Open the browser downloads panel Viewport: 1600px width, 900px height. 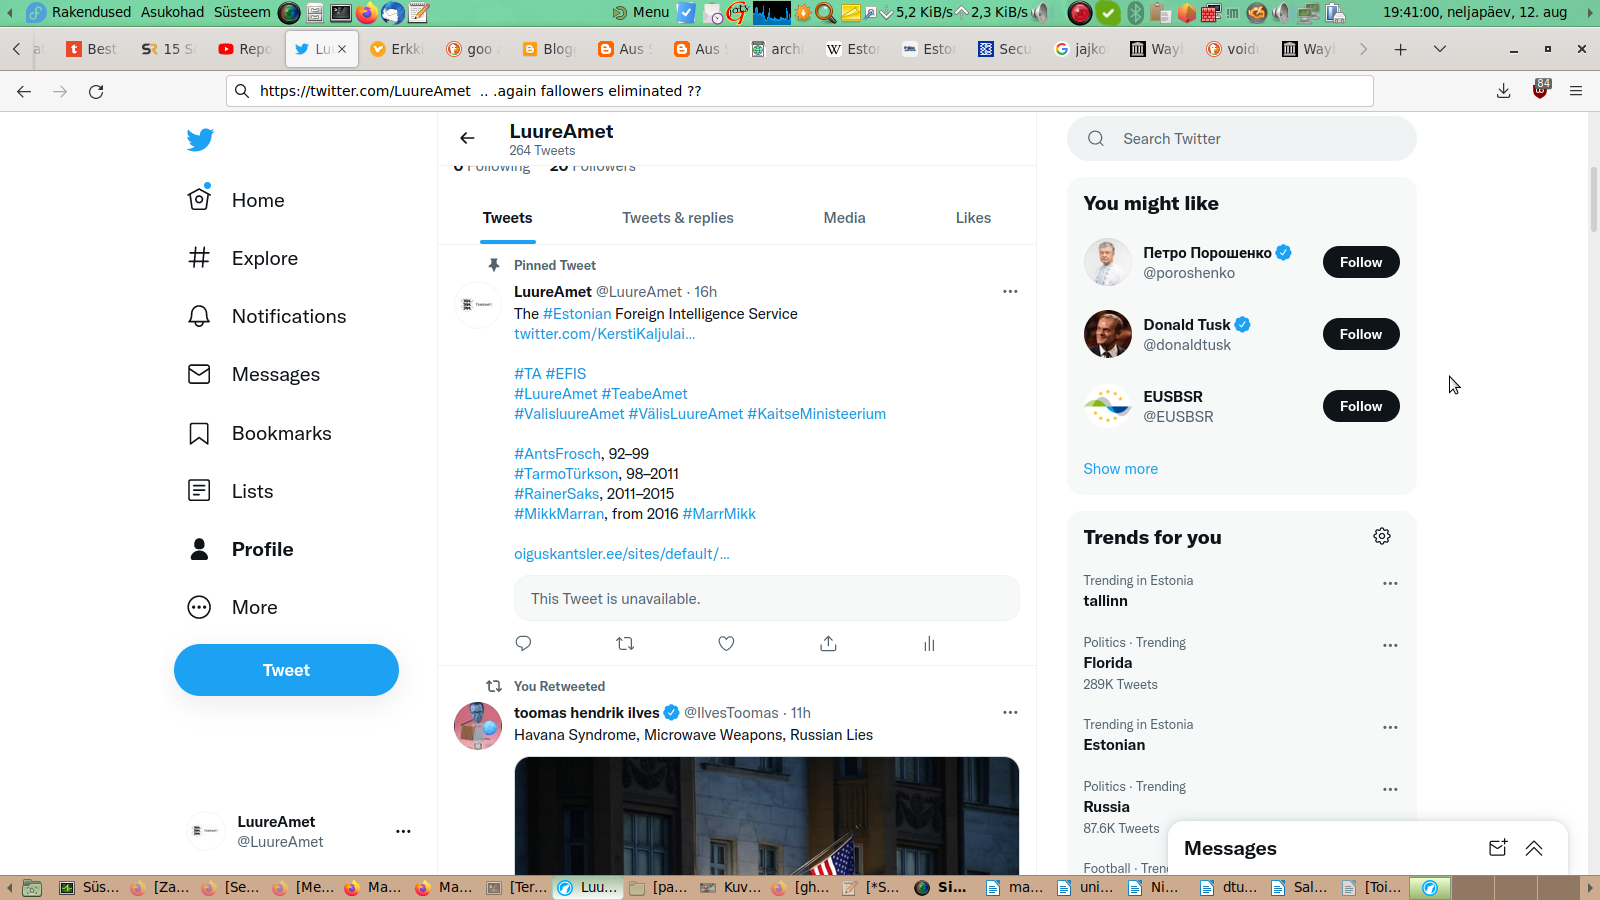pos(1503,91)
